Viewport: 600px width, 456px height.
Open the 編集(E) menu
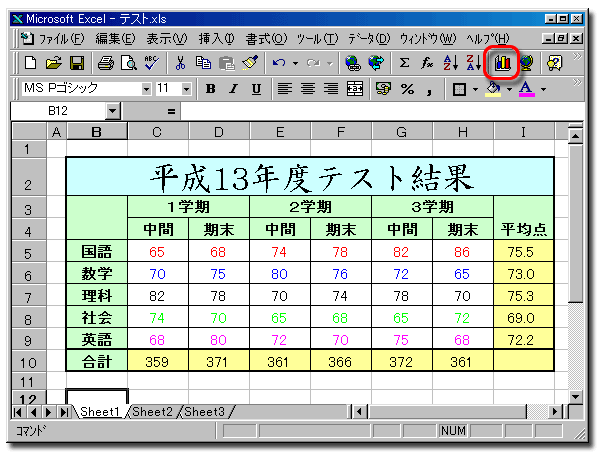click(115, 38)
